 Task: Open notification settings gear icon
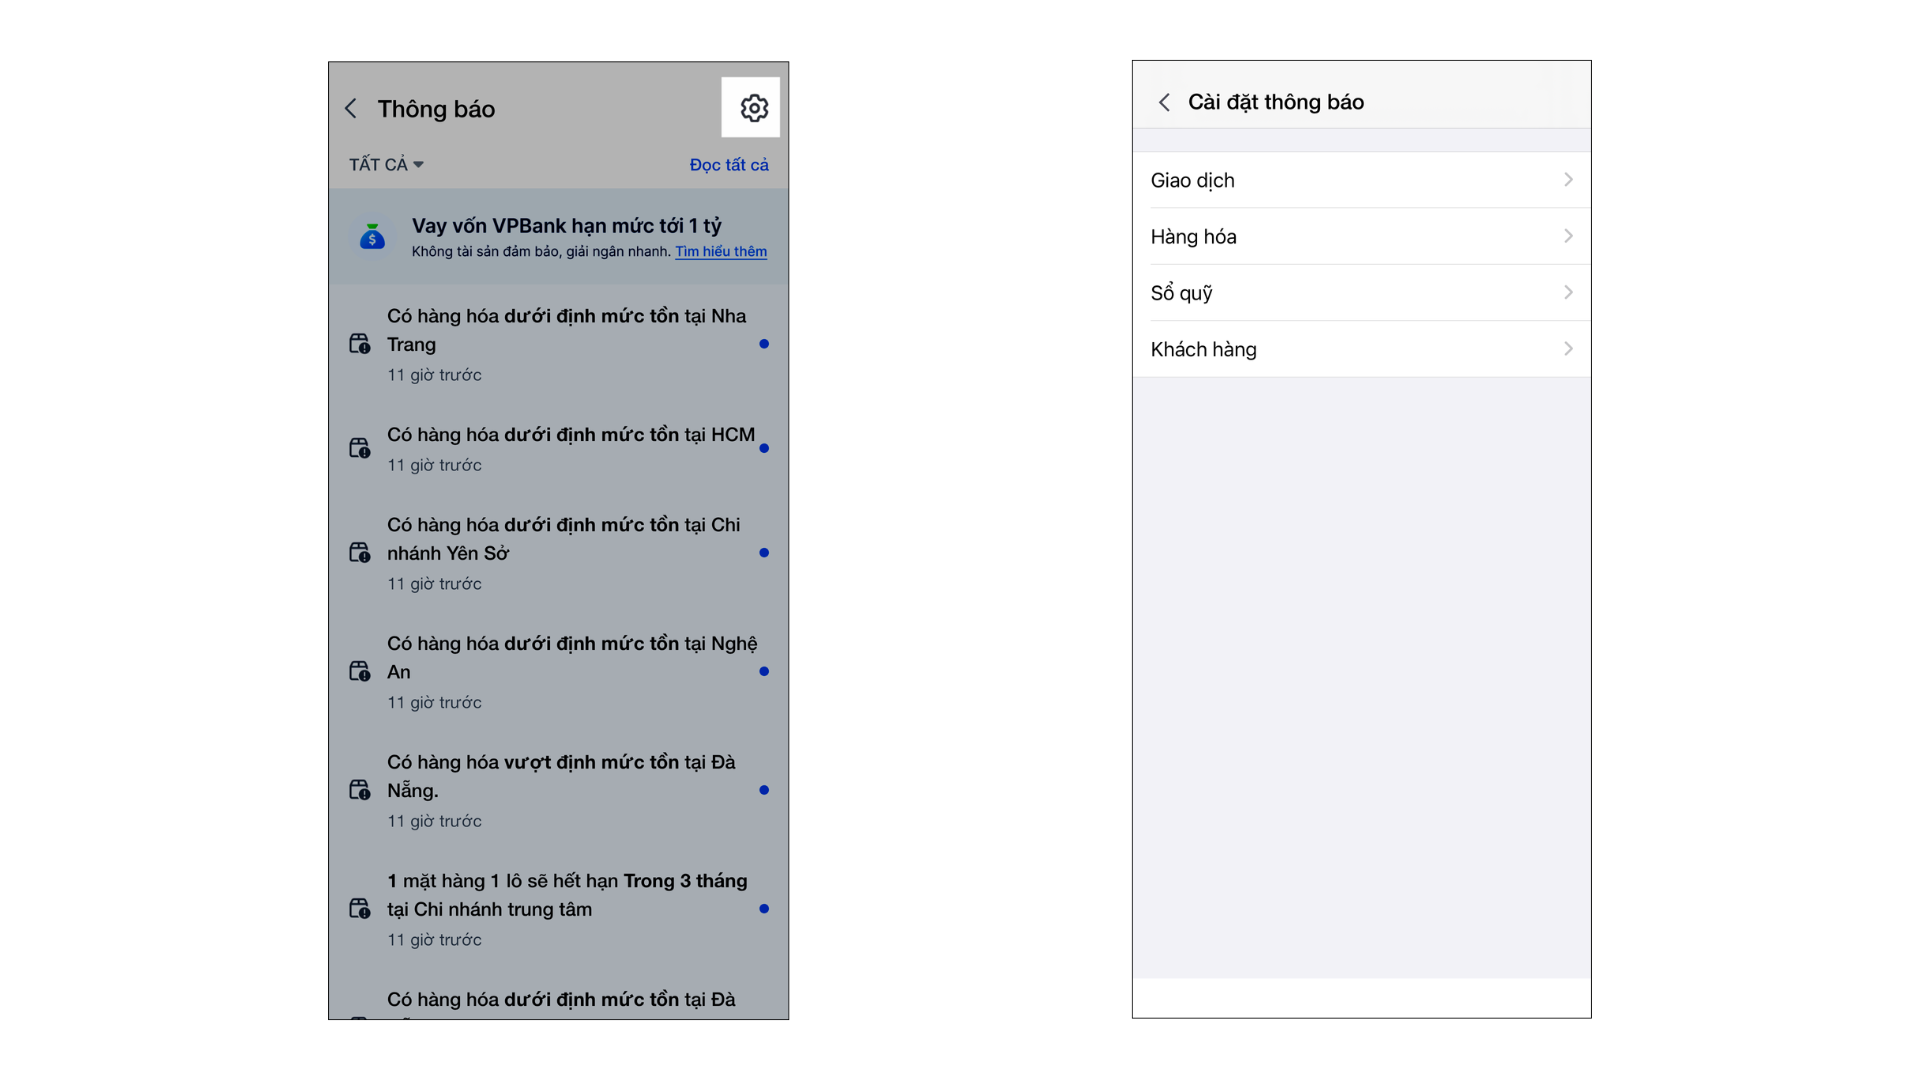(x=753, y=108)
